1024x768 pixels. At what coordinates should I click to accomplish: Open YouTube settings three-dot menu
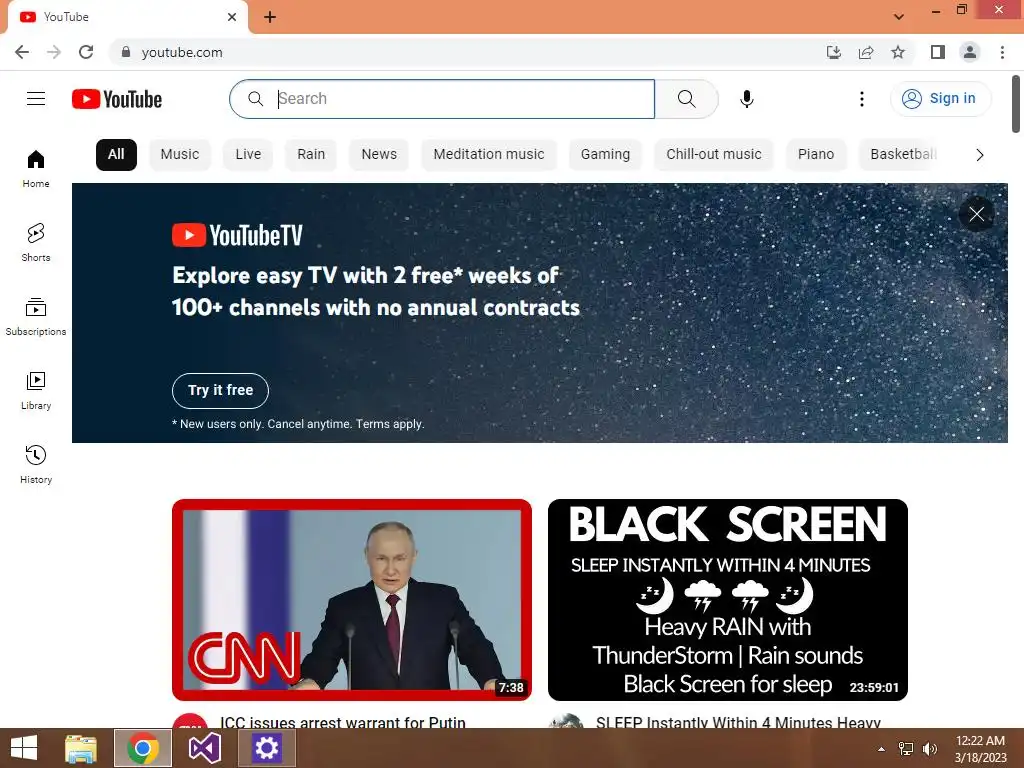pos(862,99)
